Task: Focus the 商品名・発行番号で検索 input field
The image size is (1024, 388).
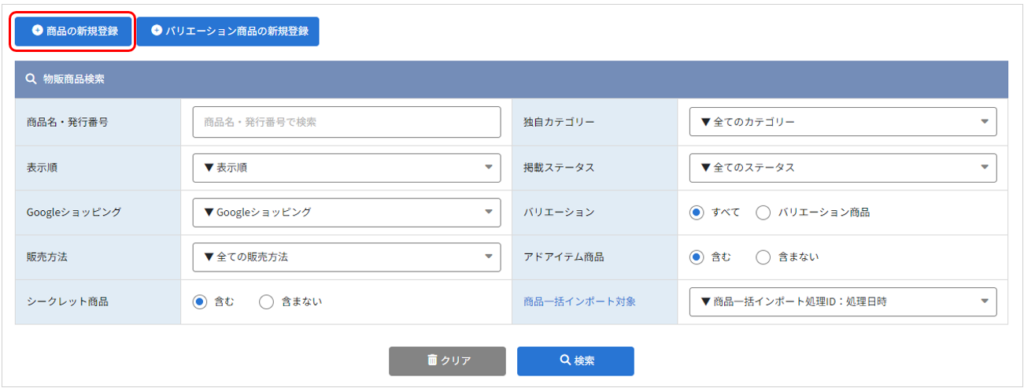Action: click(x=347, y=122)
